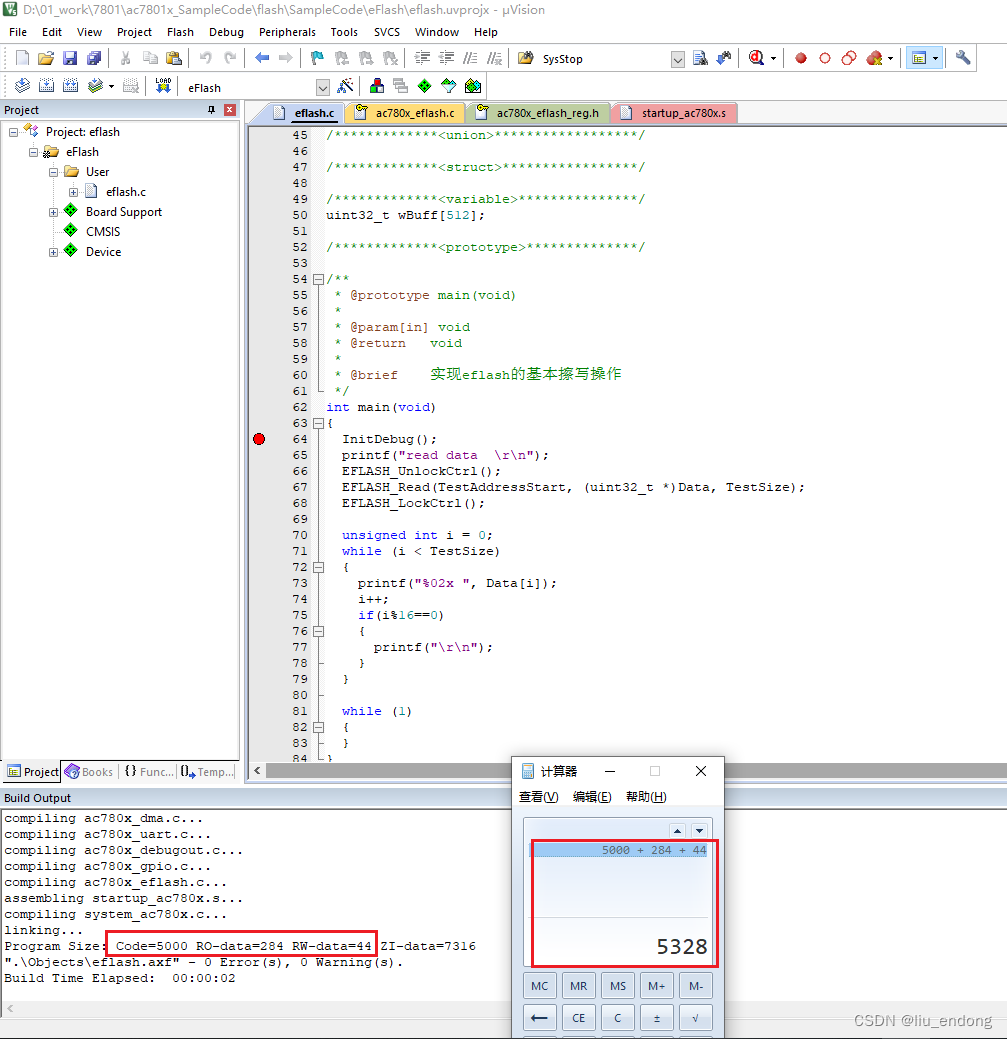Open the File menu

18,32
